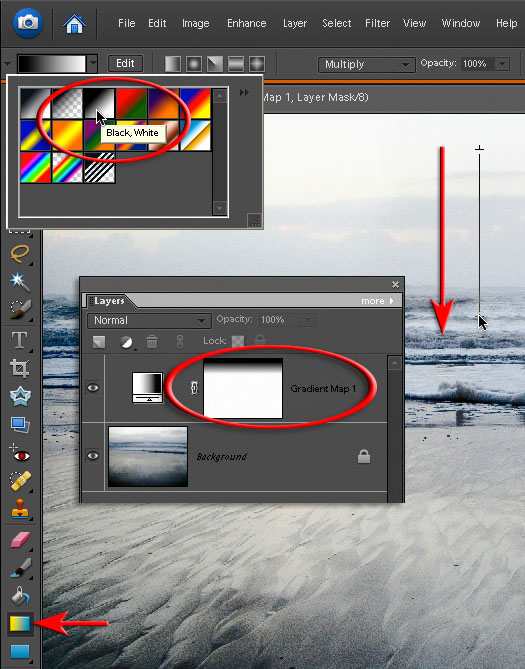The height and width of the screenshot is (669, 525).
Task: Toggle the lock all padlock icon
Action: 260,340
